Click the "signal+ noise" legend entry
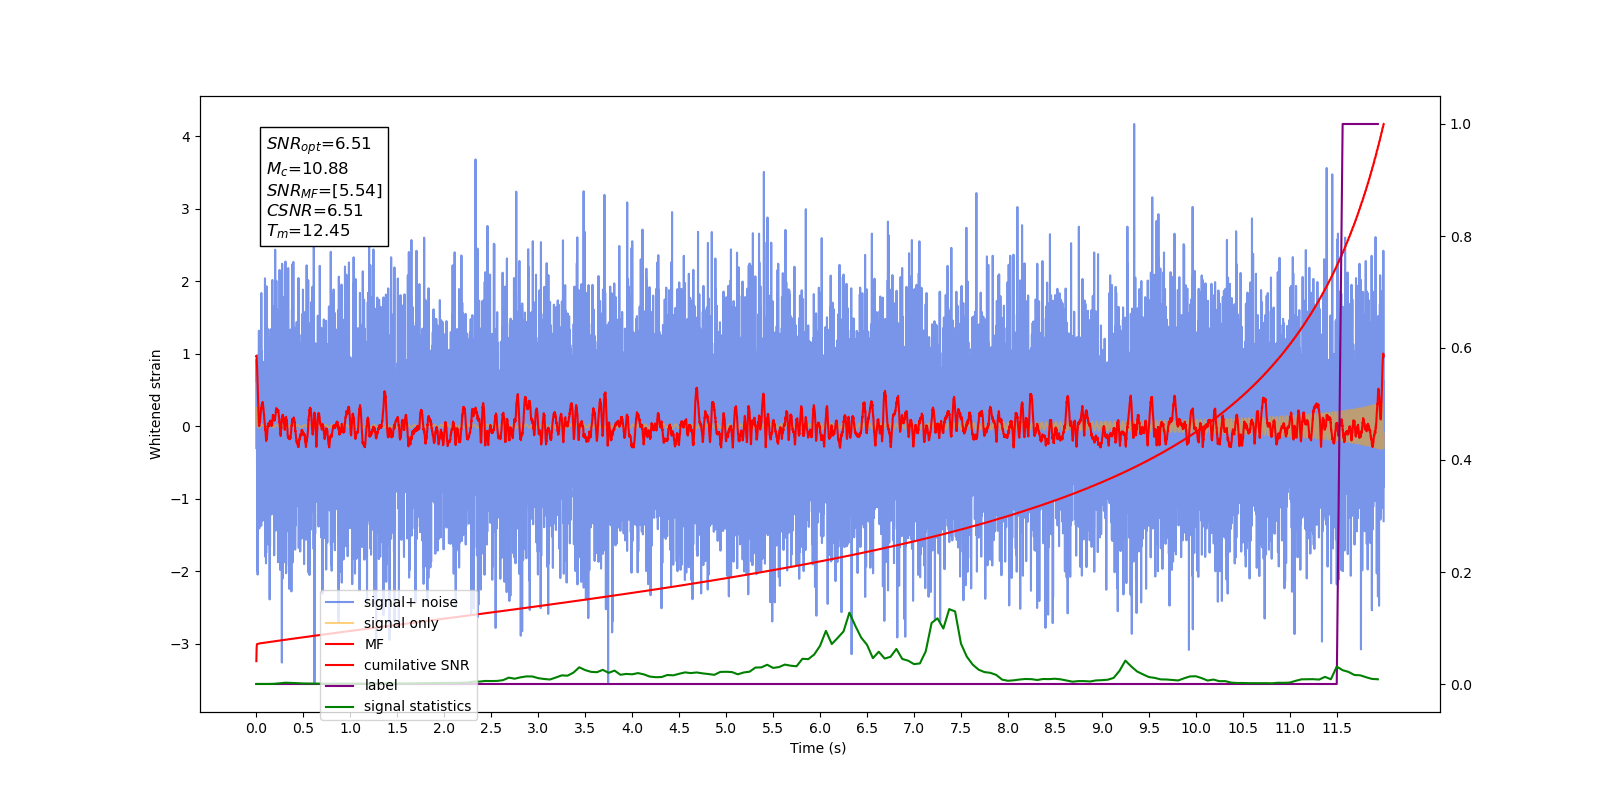1600x800 pixels. [411, 602]
